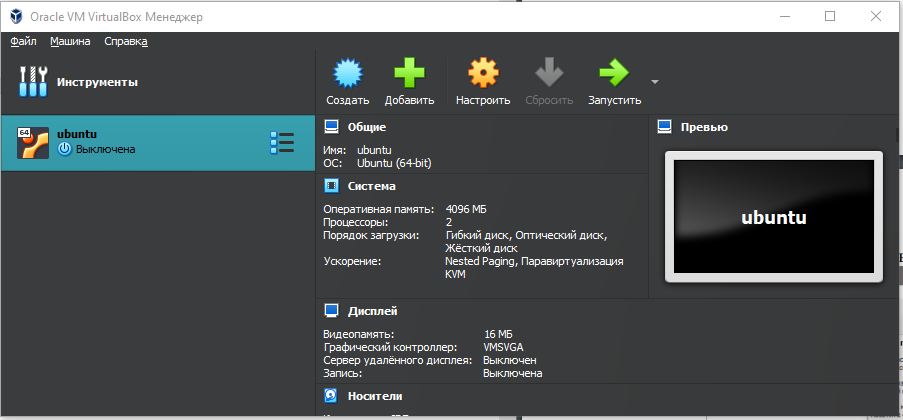Screen dimensions: 903x420
Task: Click the ubuntu VM OS icon
Action: pyautogui.click(x=33, y=143)
